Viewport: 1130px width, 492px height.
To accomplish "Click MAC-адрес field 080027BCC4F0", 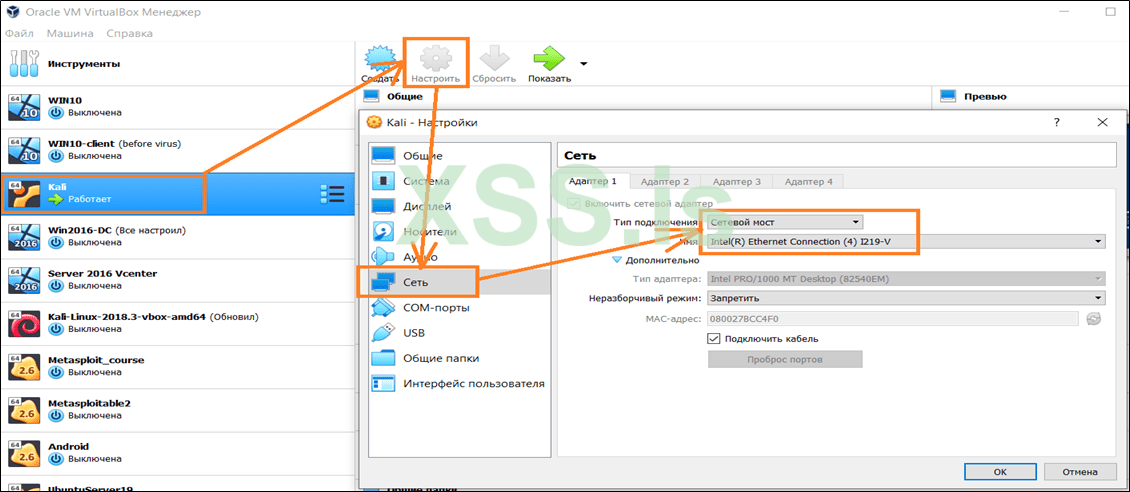I will tap(892, 318).
